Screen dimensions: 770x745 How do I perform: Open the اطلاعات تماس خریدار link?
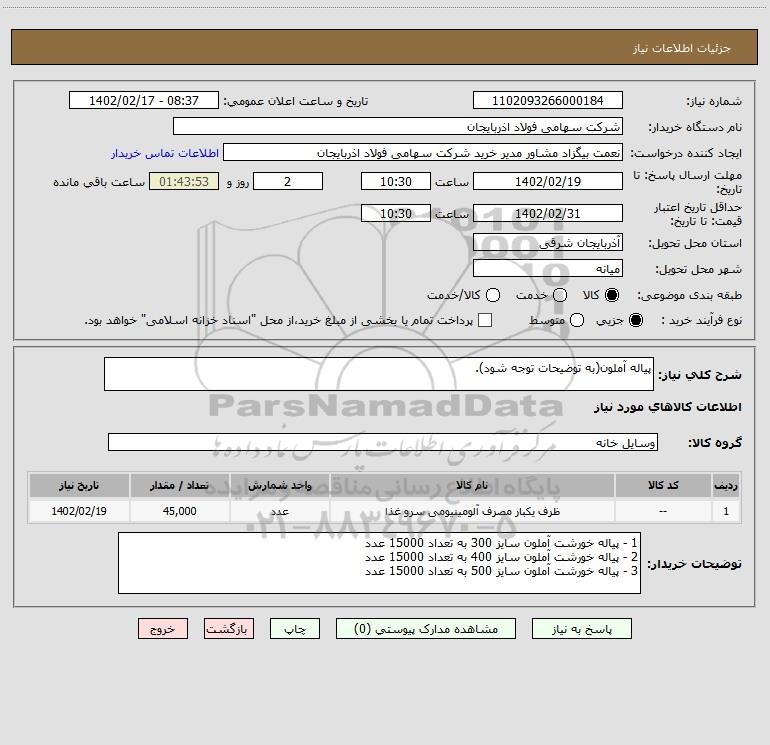pyautogui.click(x=165, y=153)
